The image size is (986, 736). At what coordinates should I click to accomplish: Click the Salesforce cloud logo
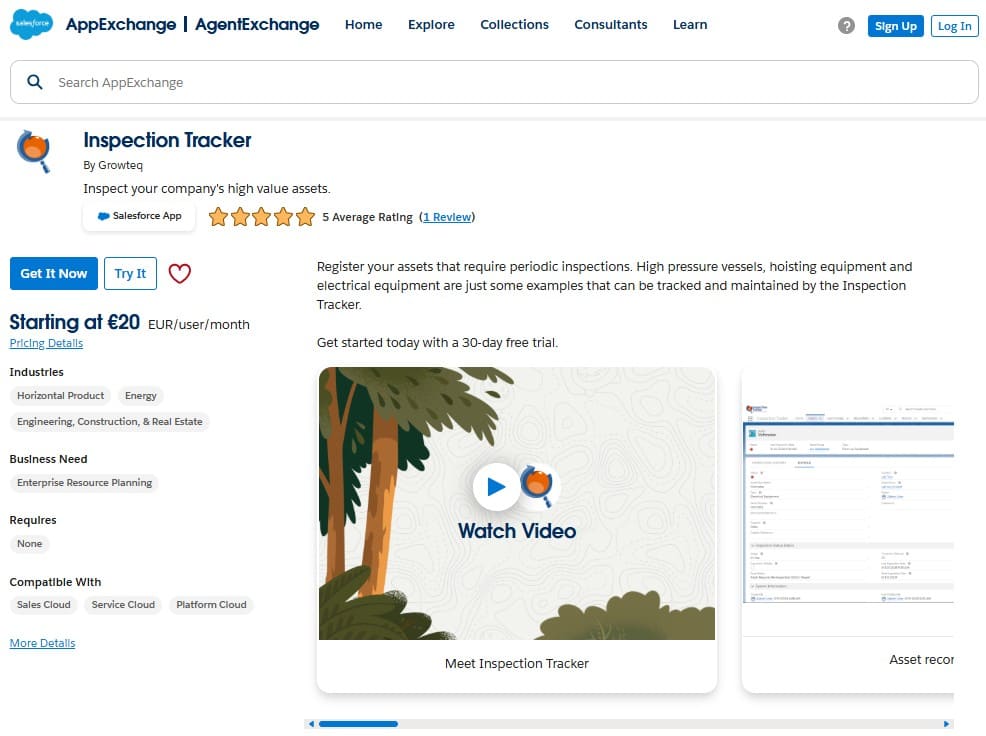[31, 25]
